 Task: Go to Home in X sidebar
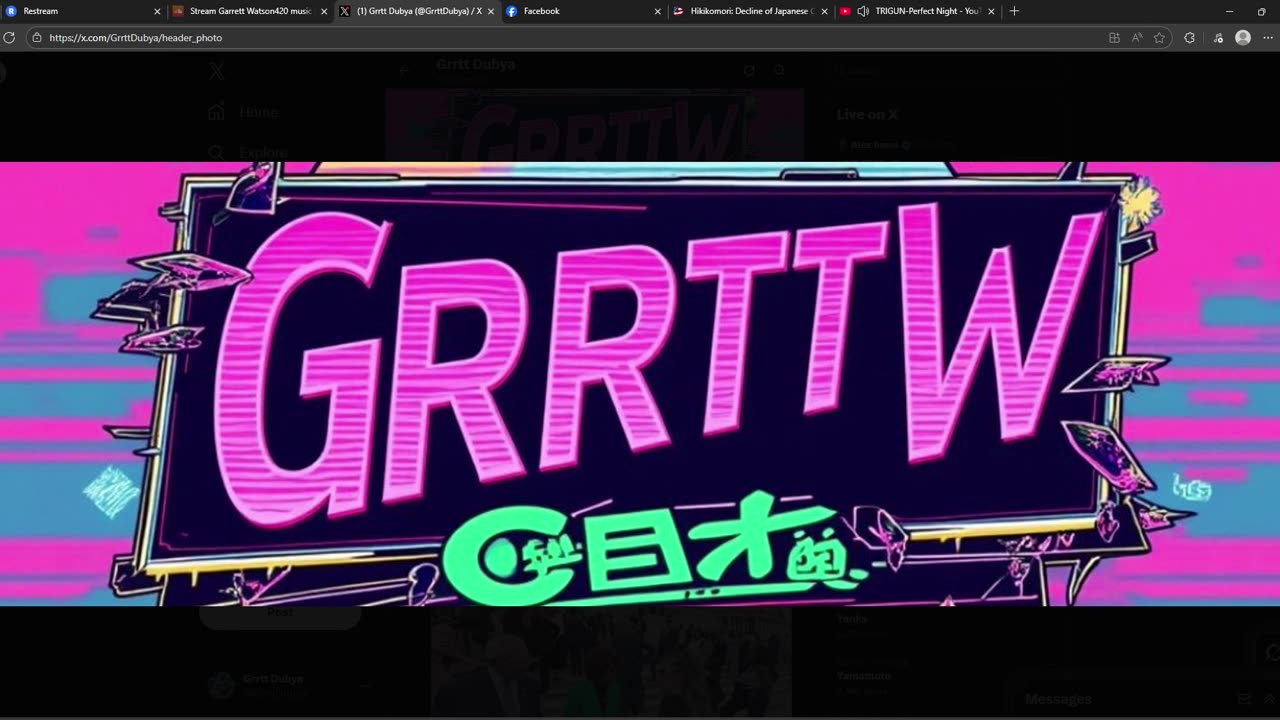click(243, 113)
